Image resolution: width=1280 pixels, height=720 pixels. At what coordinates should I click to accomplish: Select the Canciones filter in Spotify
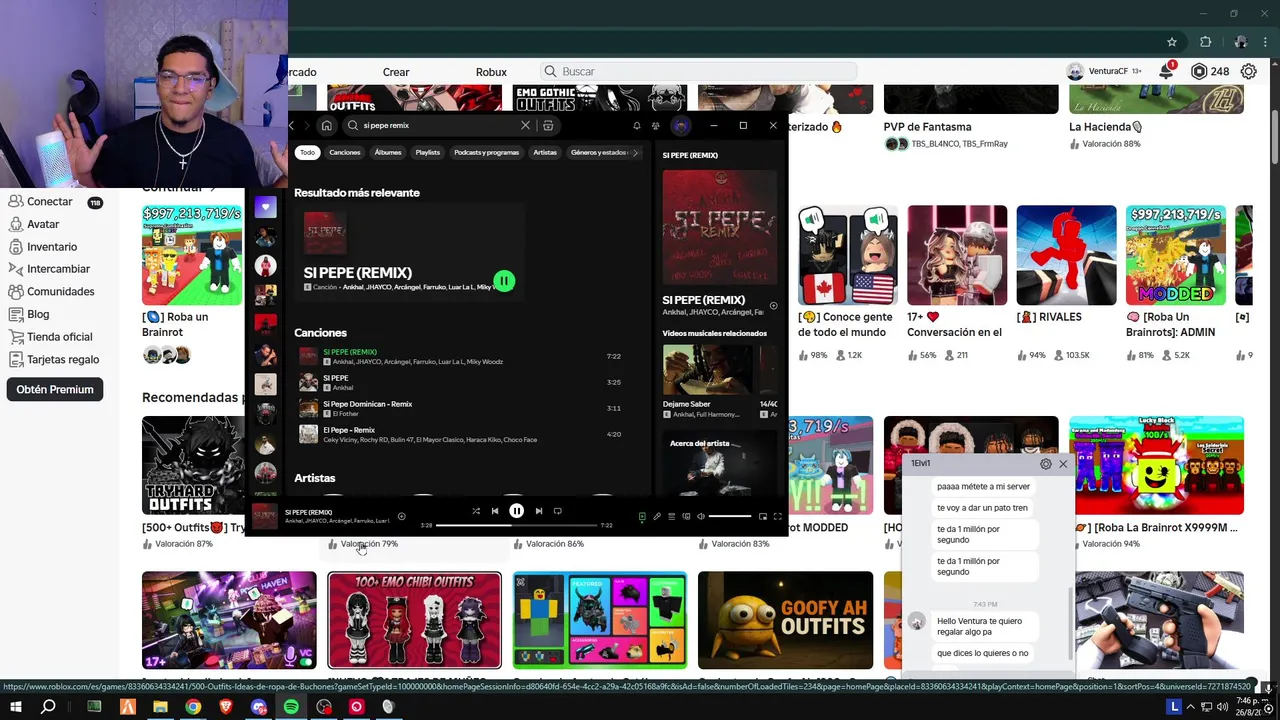pyautogui.click(x=345, y=153)
